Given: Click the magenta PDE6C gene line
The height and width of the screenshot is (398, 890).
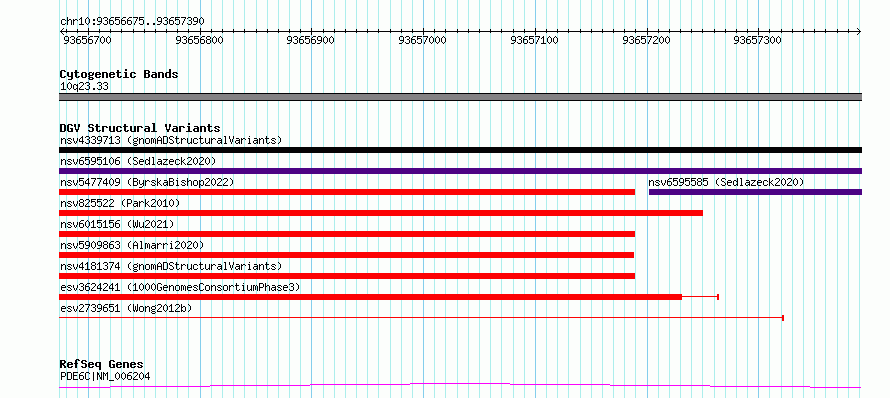Looking at the screenshot, I should tap(460, 386).
